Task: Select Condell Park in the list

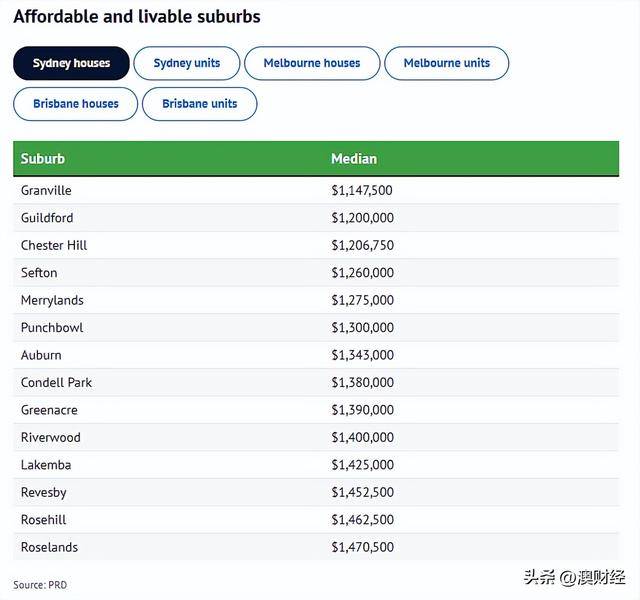Action: (x=56, y=382)
